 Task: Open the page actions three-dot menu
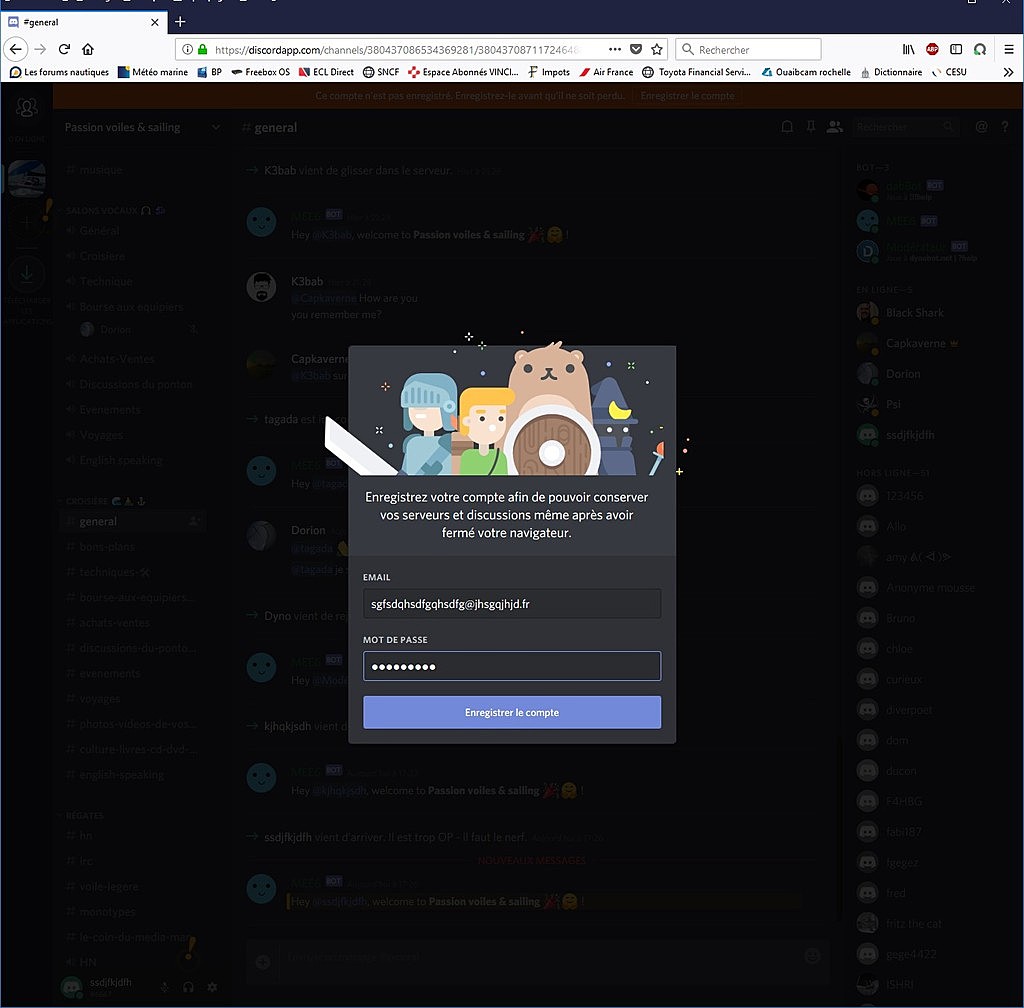615,50
